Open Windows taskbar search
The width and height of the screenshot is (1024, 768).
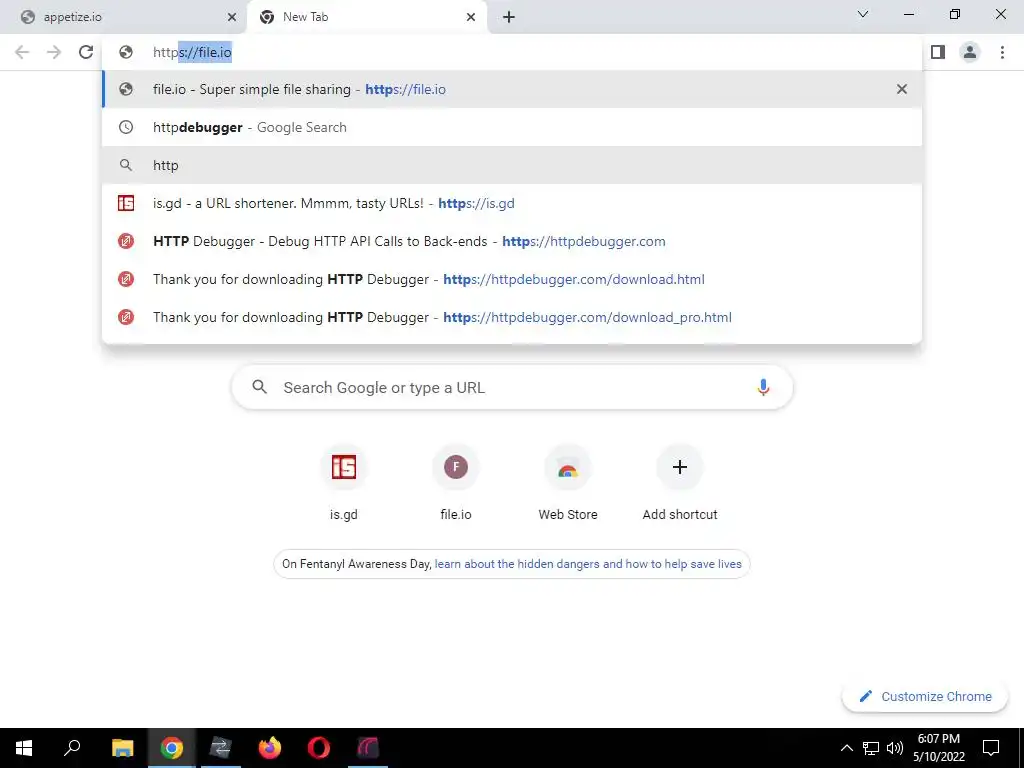pos(72,748)
